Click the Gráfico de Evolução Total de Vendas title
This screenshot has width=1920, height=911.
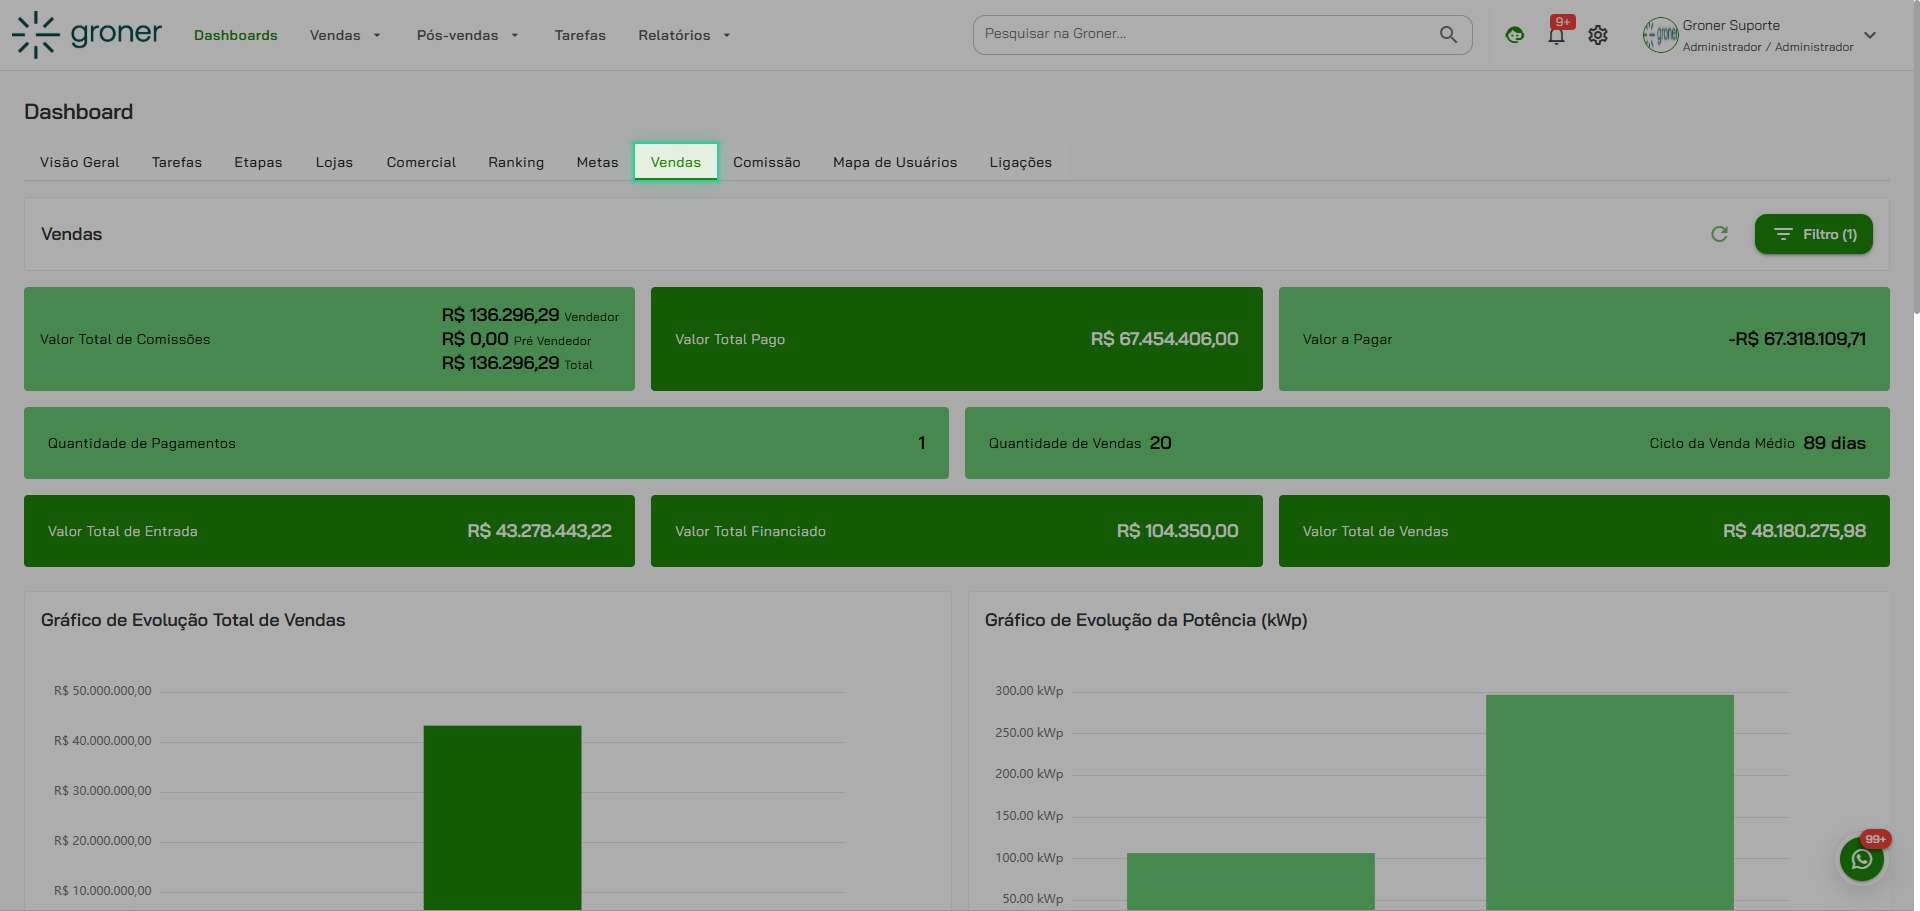pyautogui.click(x=193, y=620)
